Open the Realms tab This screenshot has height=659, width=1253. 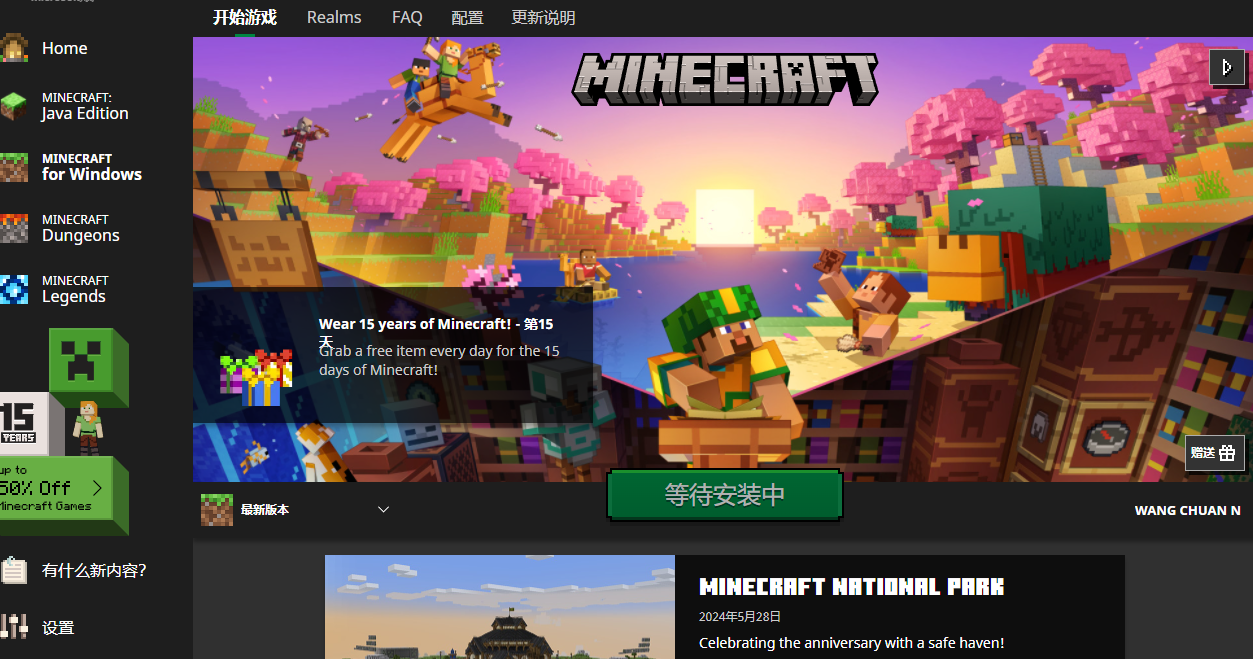click(334, 17)
